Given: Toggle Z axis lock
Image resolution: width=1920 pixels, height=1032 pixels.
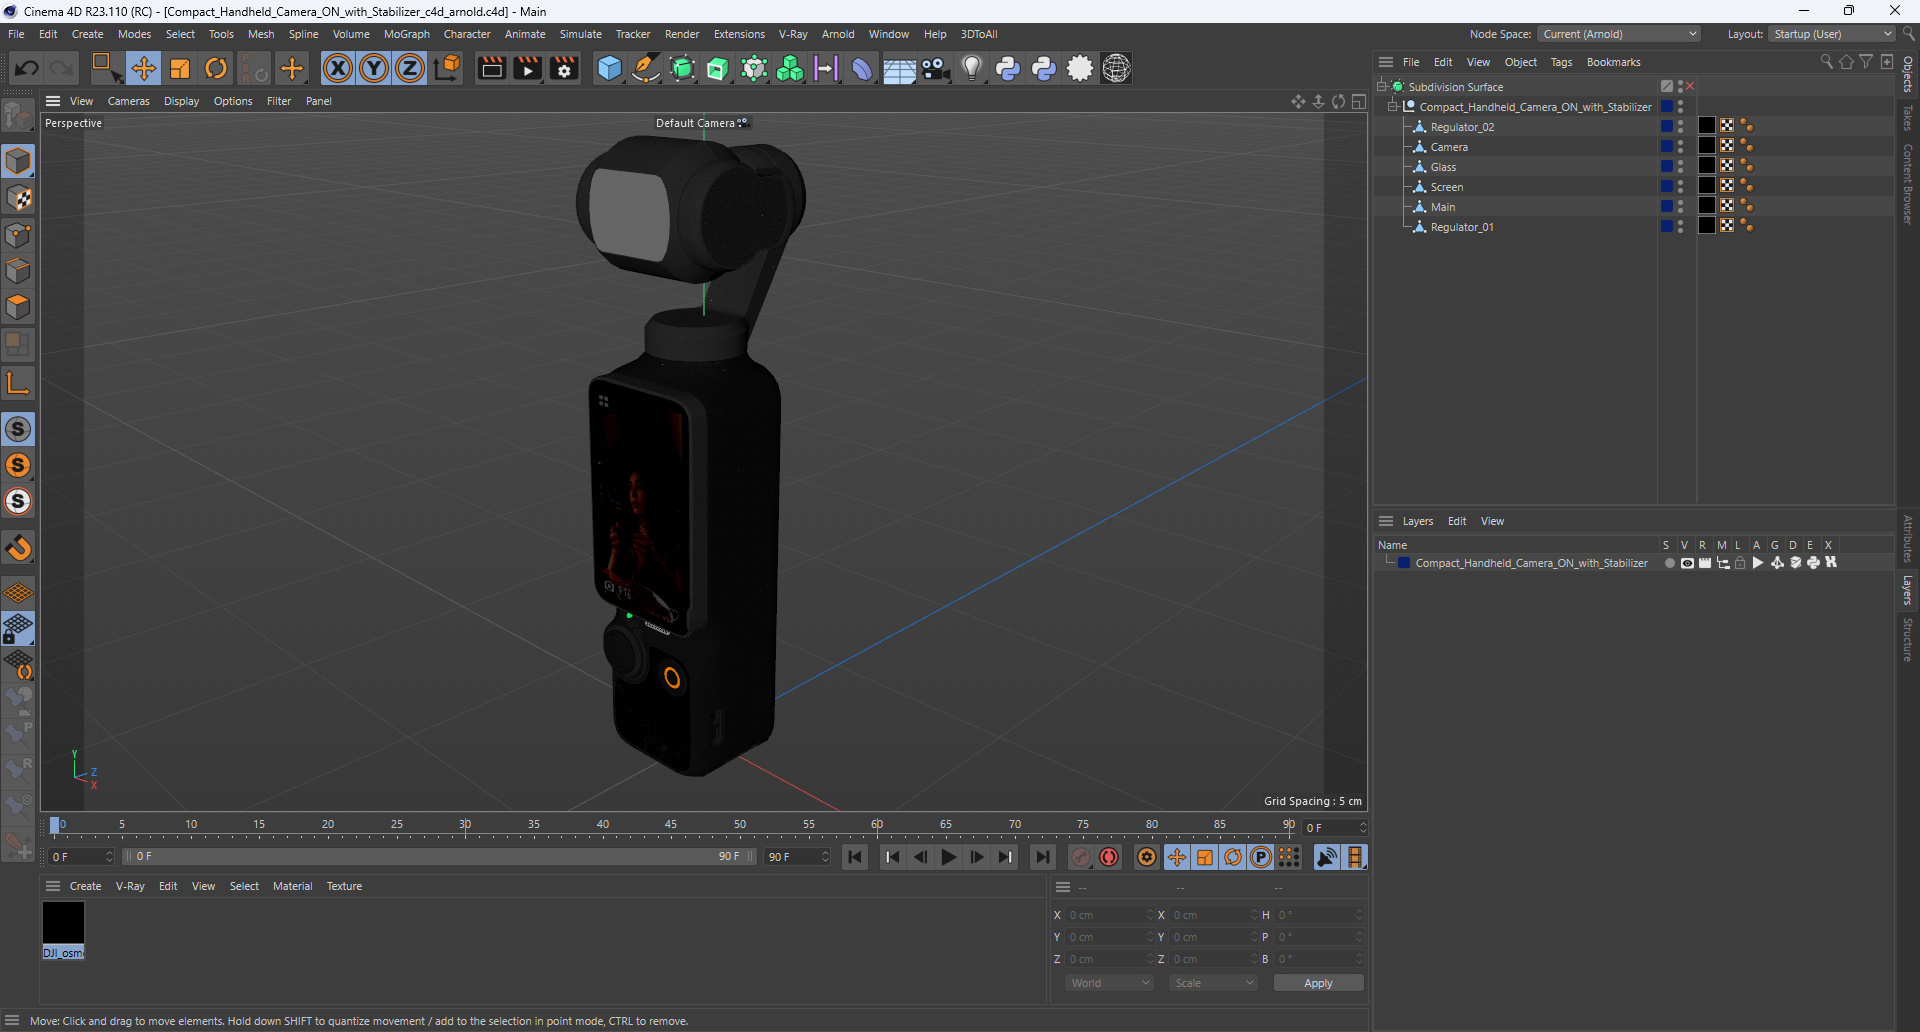Looking at the screenshot, I should coord(410,68).
